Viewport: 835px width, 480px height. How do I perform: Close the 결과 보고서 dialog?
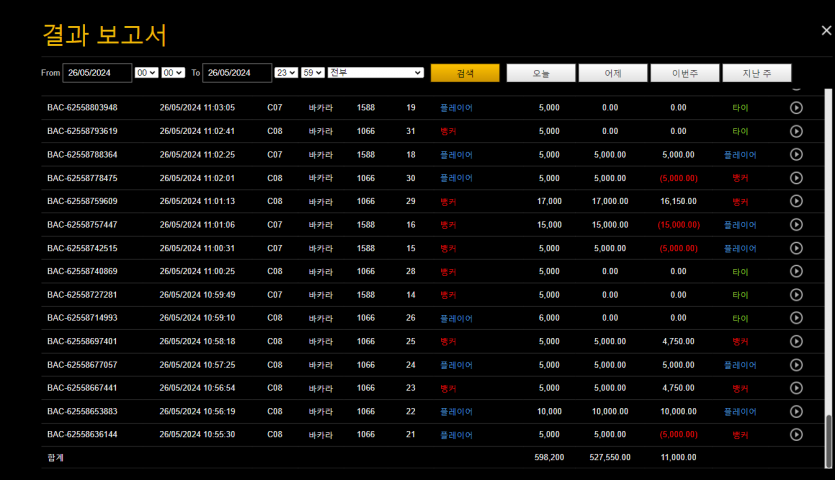click(x=826, y=31)
